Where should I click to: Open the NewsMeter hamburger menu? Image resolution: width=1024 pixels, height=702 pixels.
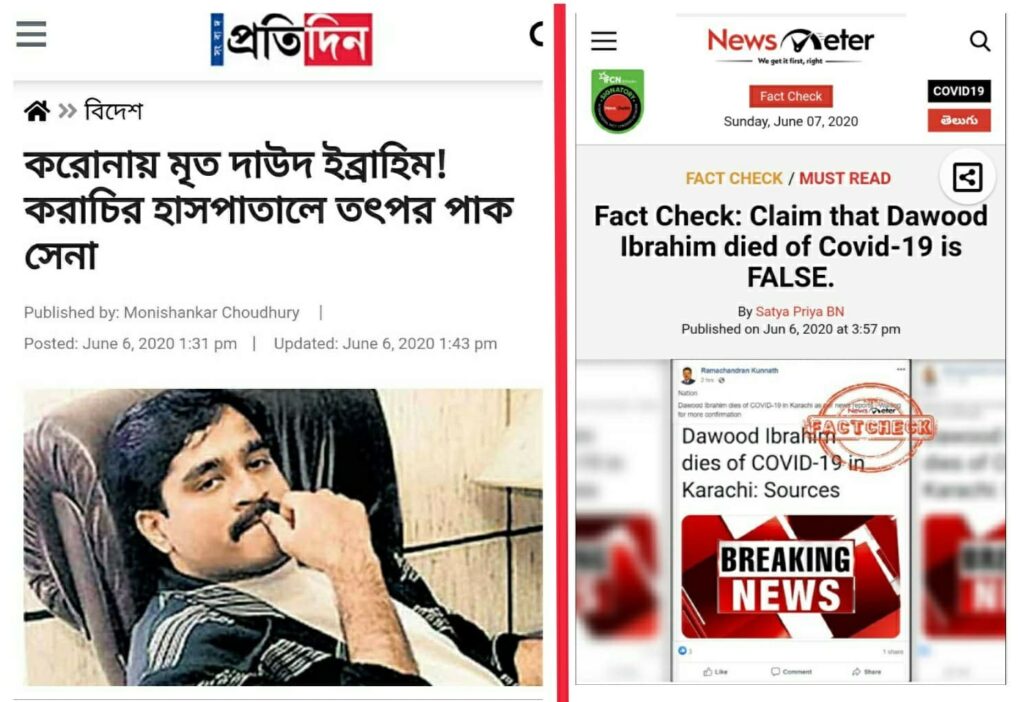coord(604,41)
